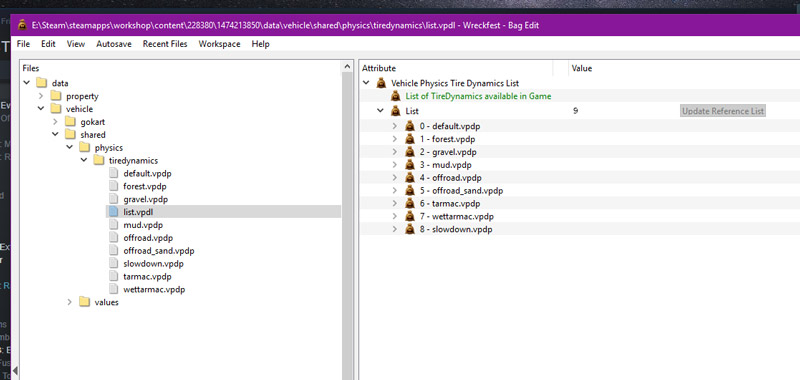Click bag icon for 4 - offroad.vpdp

(410, 178)
